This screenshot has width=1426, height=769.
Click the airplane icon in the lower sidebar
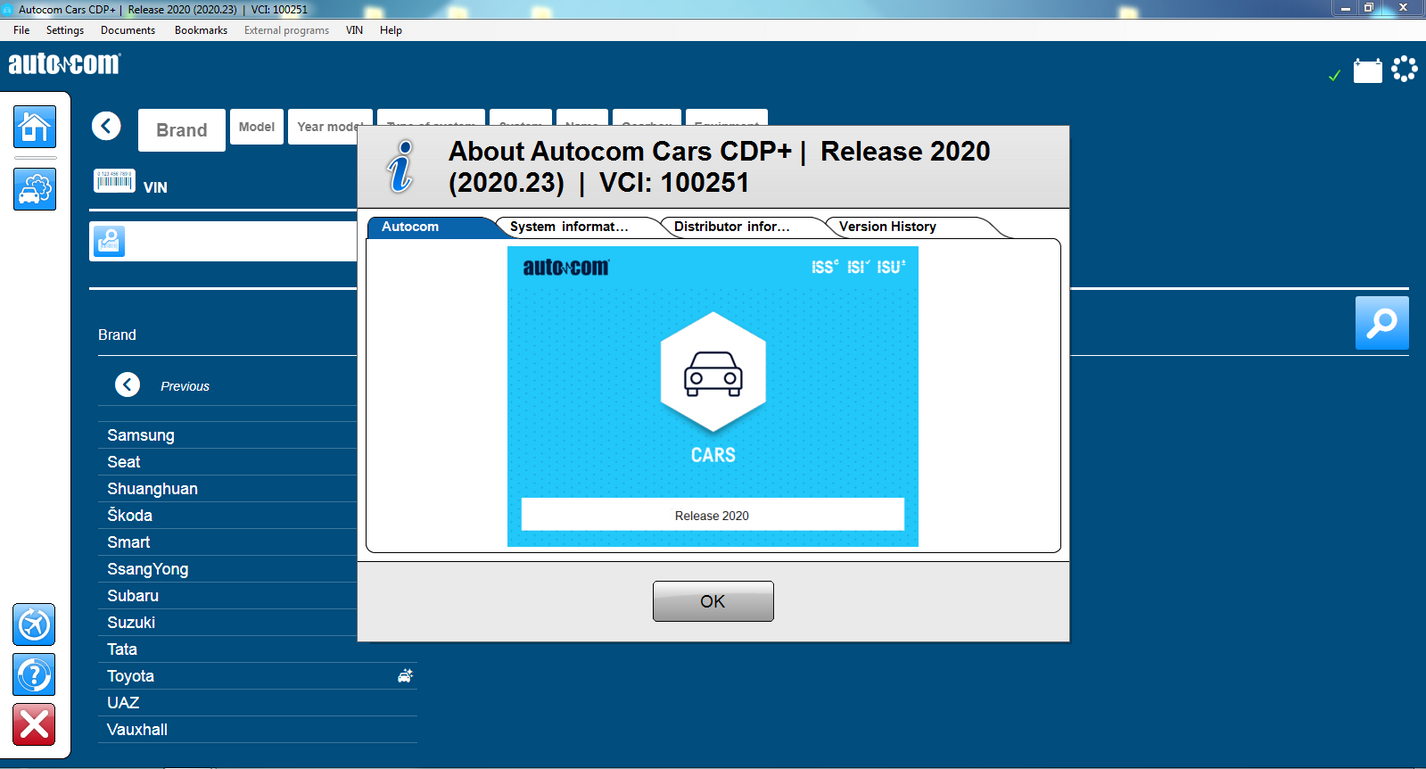point(33,624)
